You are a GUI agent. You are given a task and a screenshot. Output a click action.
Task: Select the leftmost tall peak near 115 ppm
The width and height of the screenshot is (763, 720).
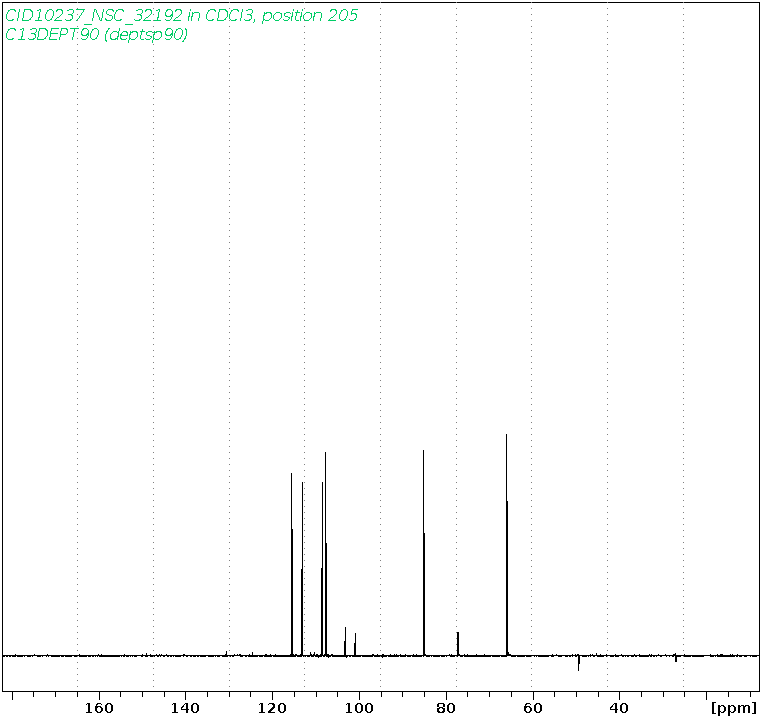(x=291, y=564)
